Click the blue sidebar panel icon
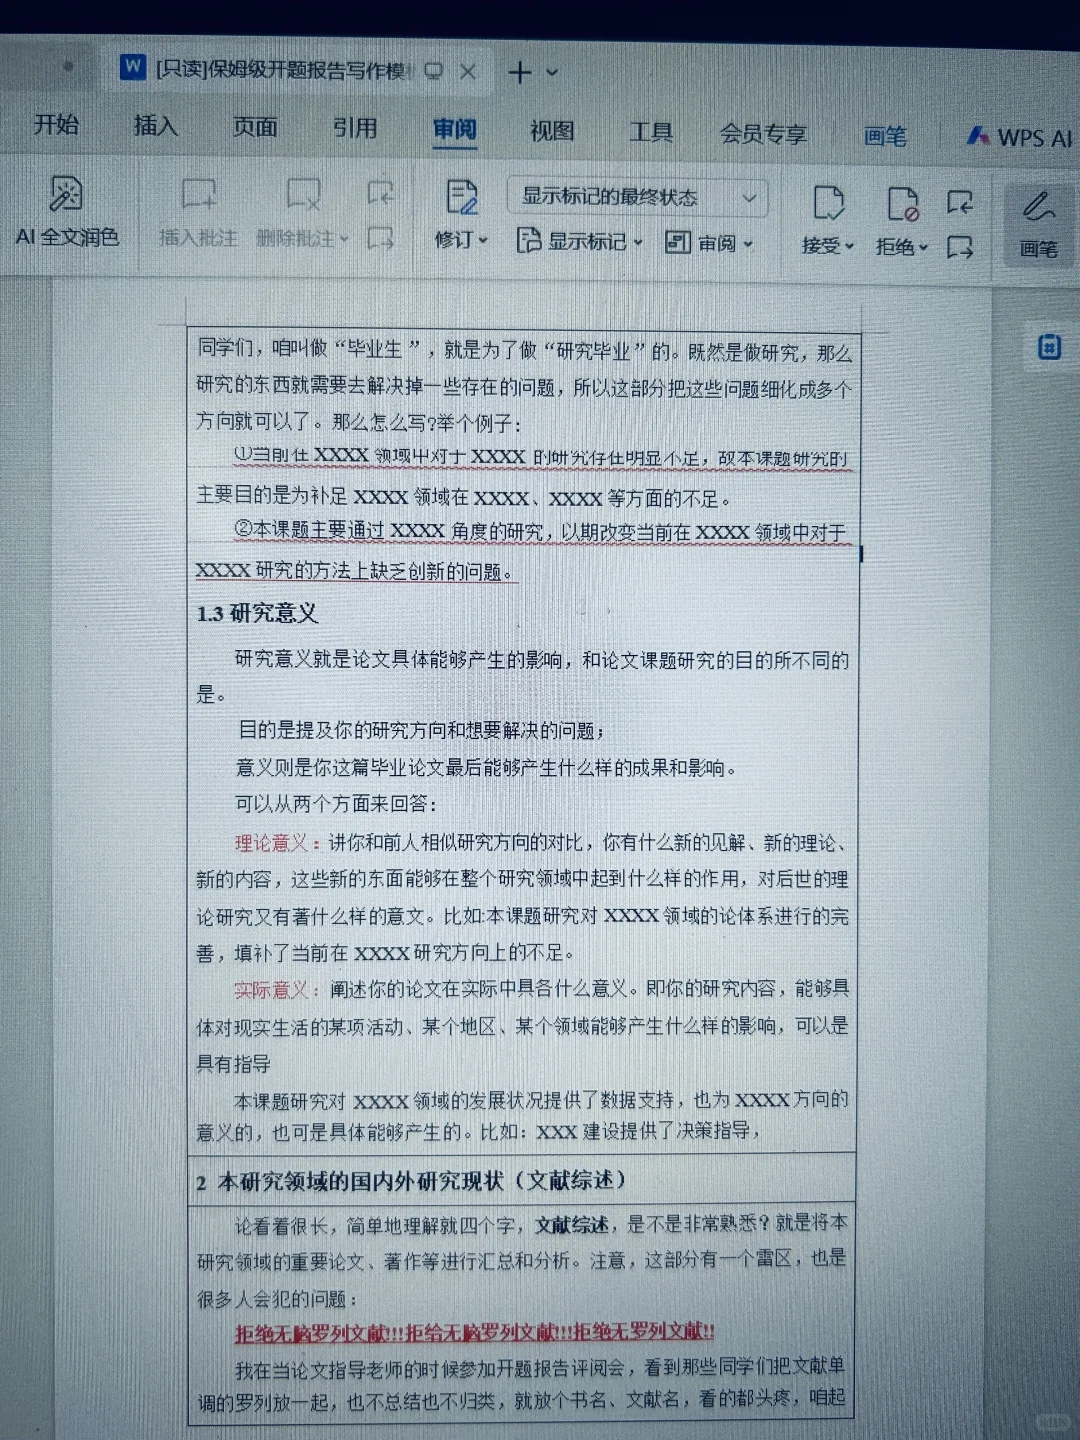 (x=1049, y=347)
